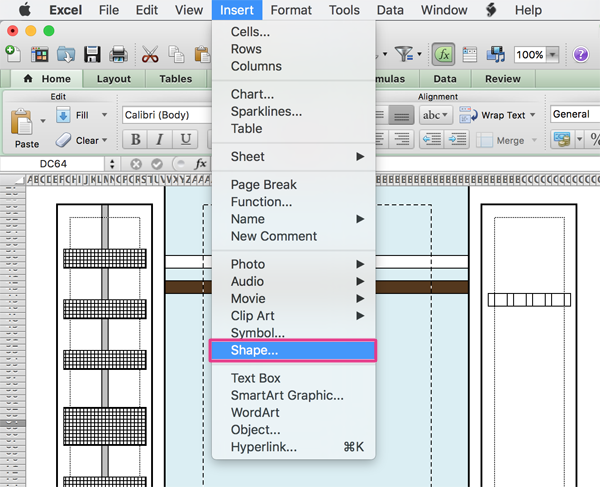600x487 pixels.
Task: Click the printer icon
Action: click(118, 54)
